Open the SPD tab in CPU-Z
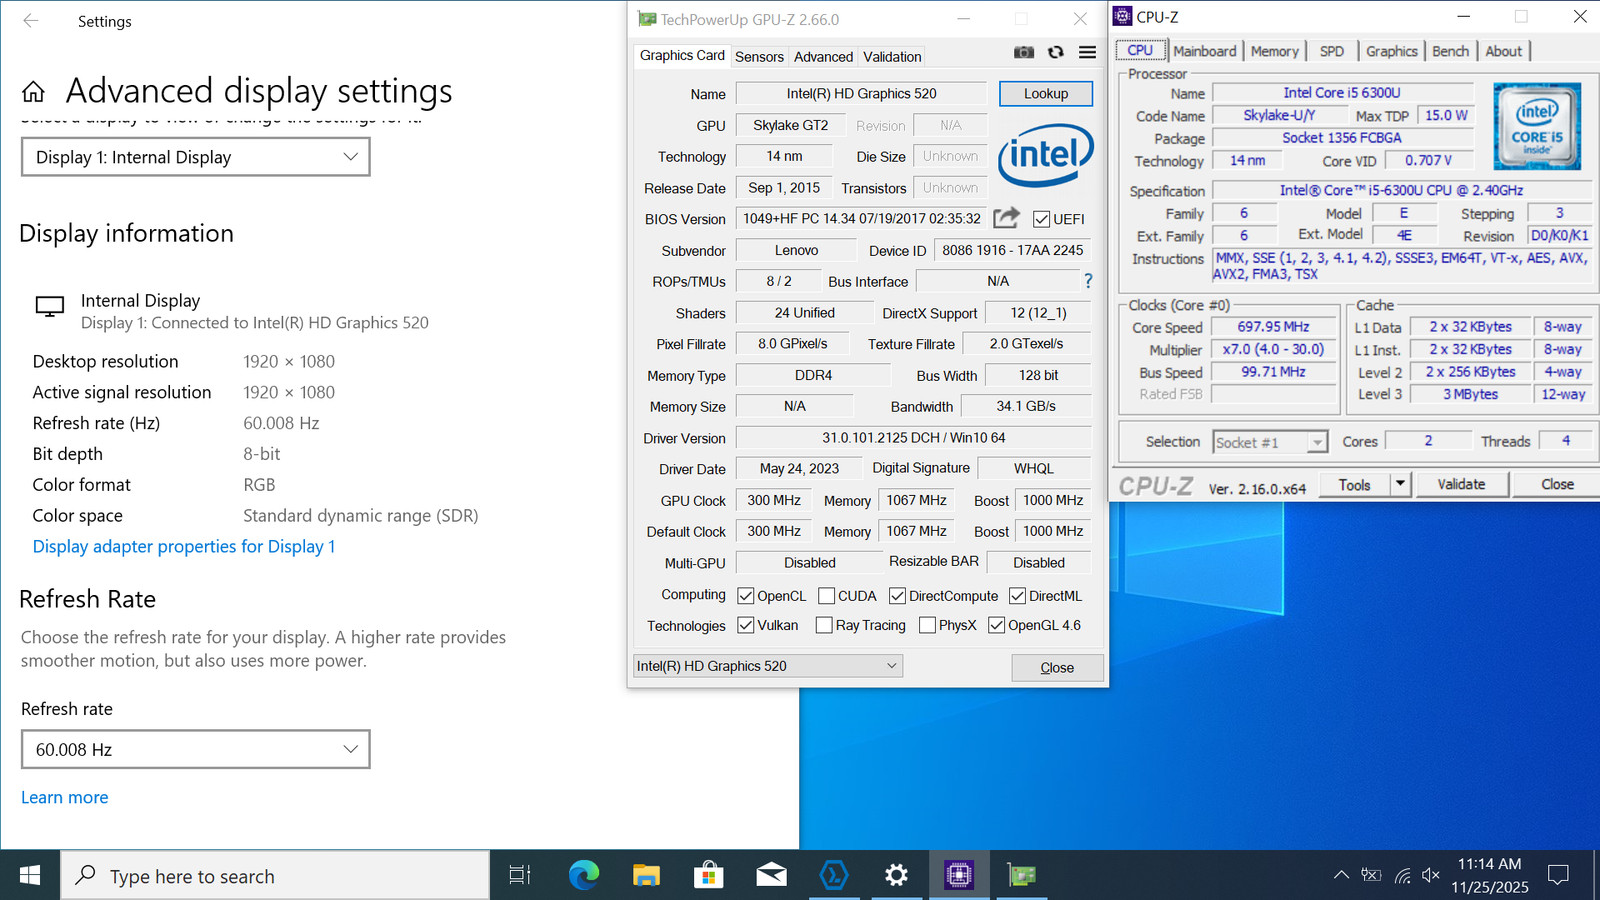Image resolution: width=1600 pixels, height=900 pixels. point(1332,51)
